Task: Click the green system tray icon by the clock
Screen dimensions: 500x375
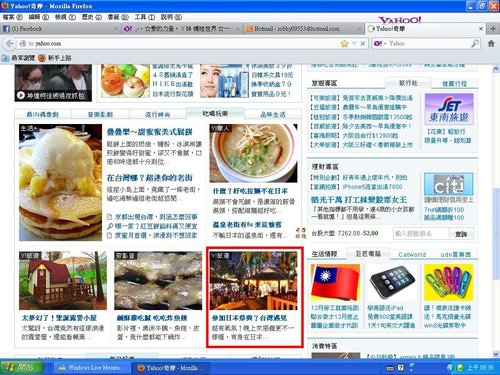Action: 460,368
